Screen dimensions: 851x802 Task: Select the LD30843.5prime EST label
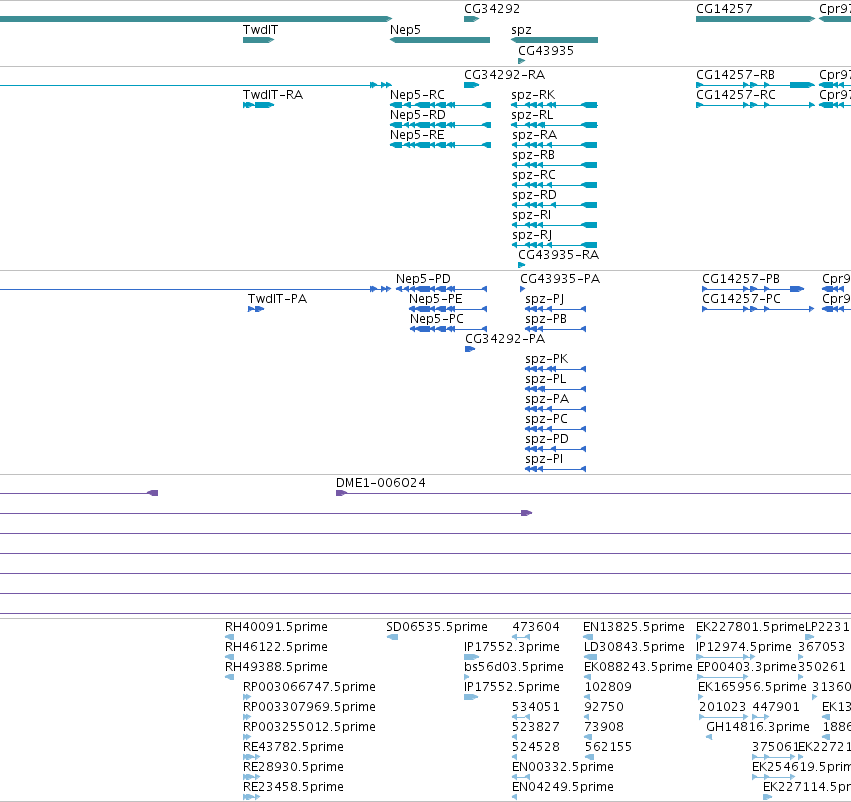point(634,647)
